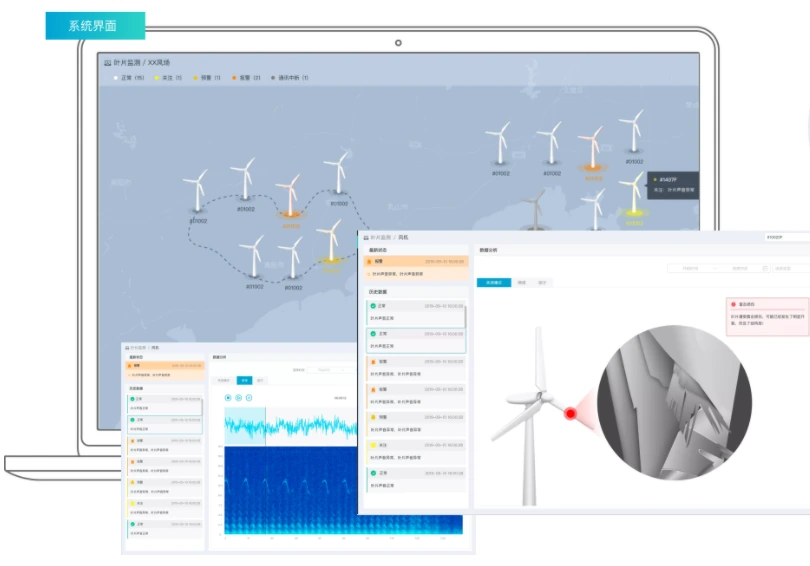Switch to the last grey tab in the 3D window
810x566 pixels.
click(x=542, y=282)
